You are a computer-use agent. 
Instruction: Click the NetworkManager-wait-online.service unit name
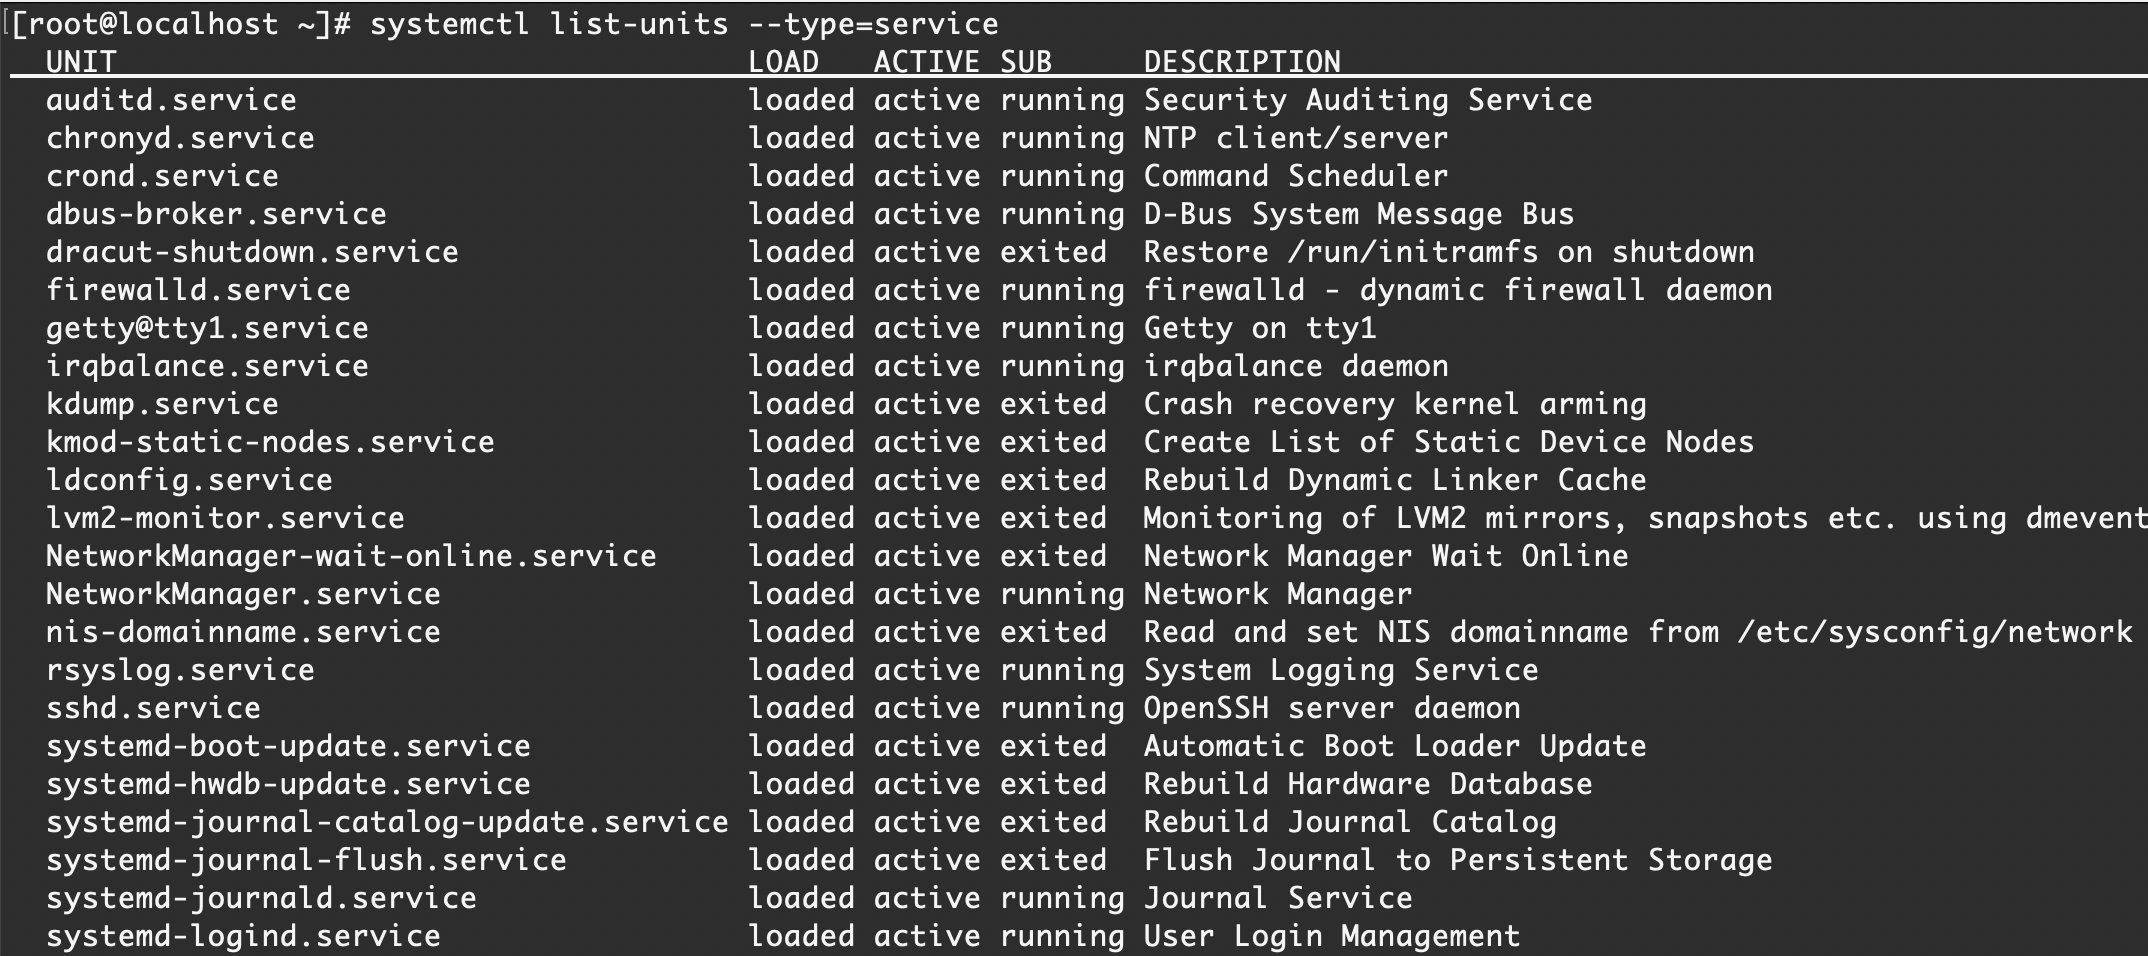point(351,556)
